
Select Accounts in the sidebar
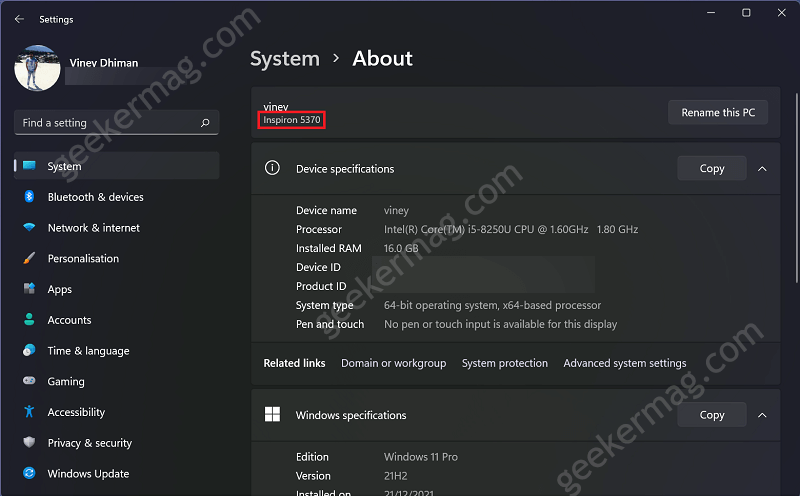[117, 320]
